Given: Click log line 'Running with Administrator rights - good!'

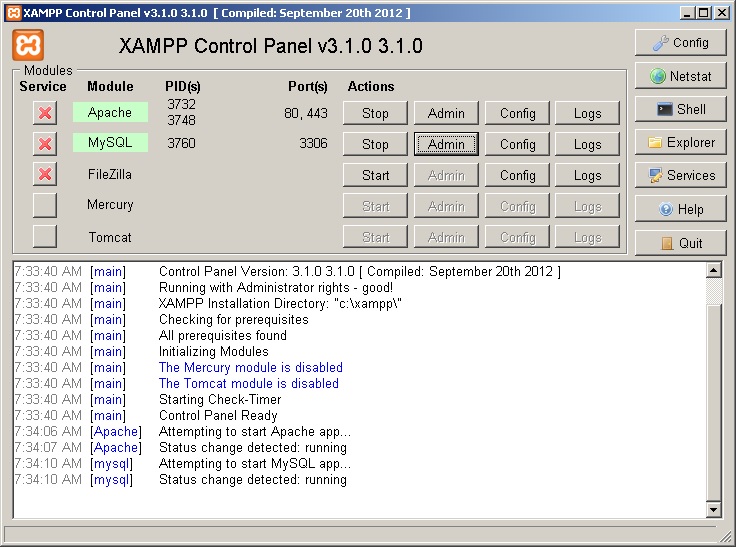Looking at the screenshot, I should coord(276,287).
